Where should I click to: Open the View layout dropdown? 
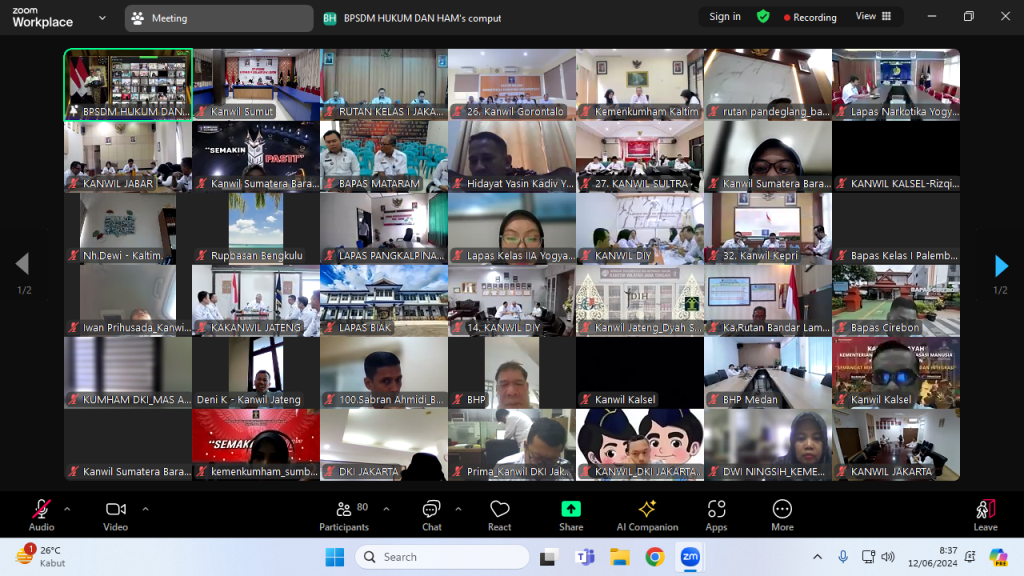[x=871, y=17]
